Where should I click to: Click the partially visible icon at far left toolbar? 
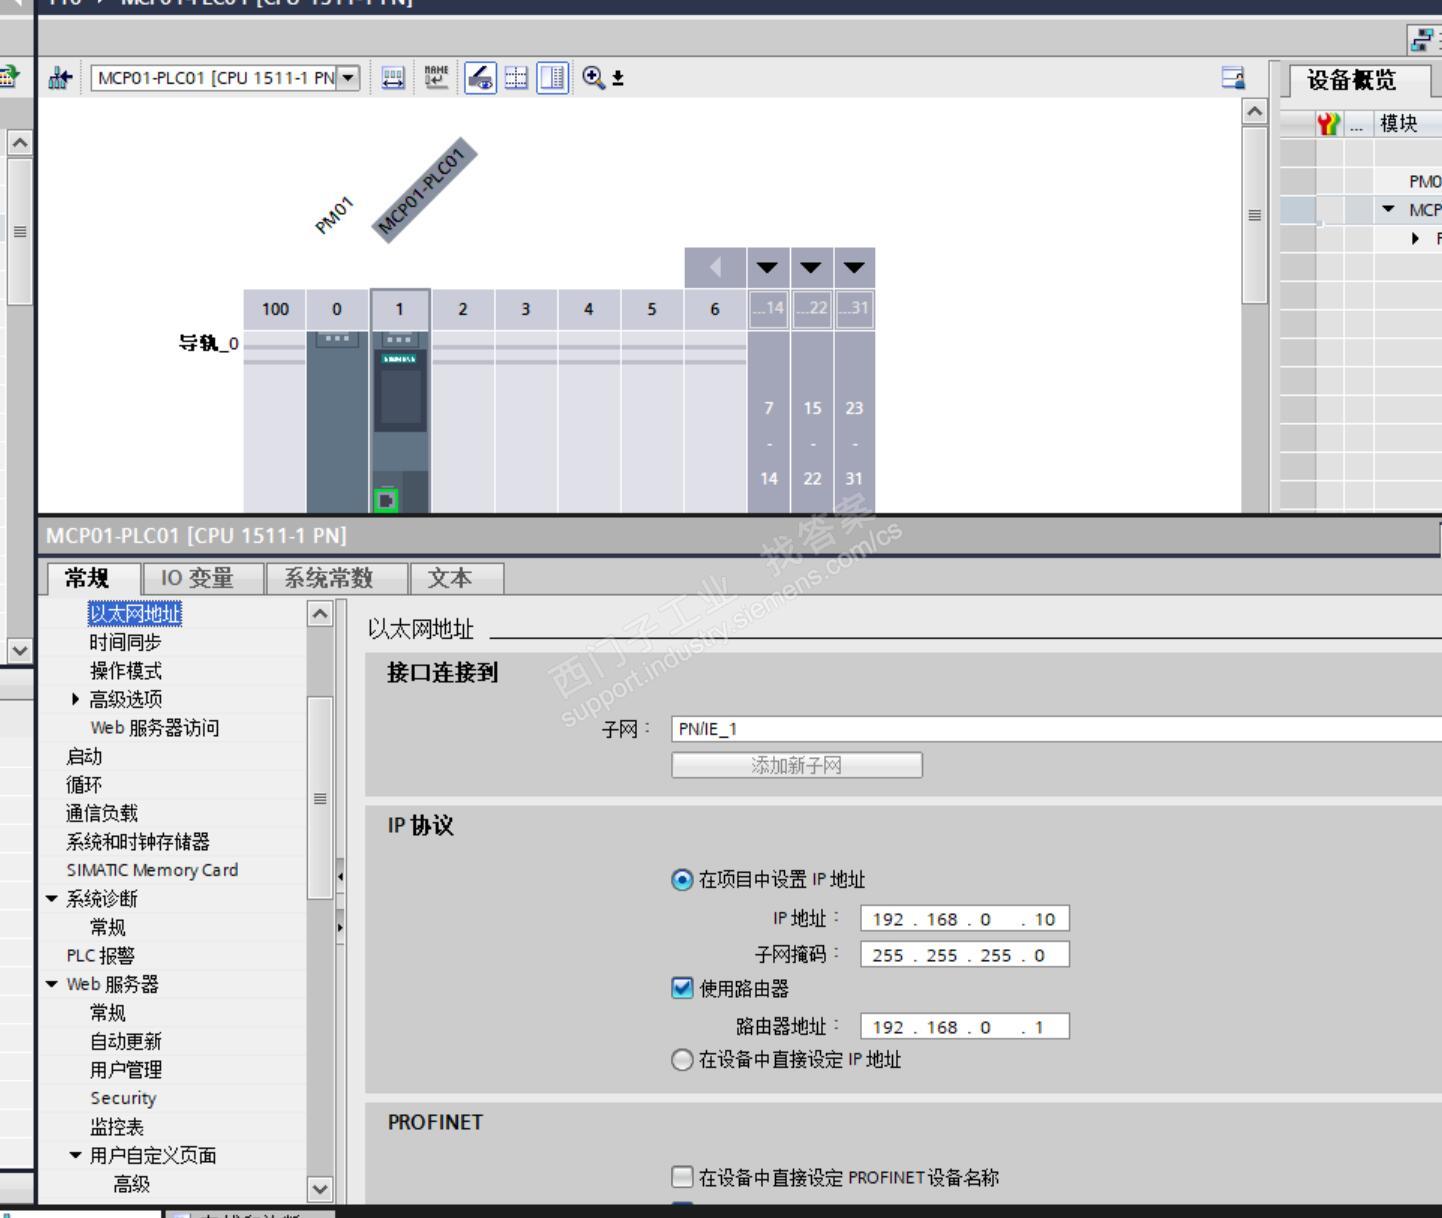[x=10, y=77]
